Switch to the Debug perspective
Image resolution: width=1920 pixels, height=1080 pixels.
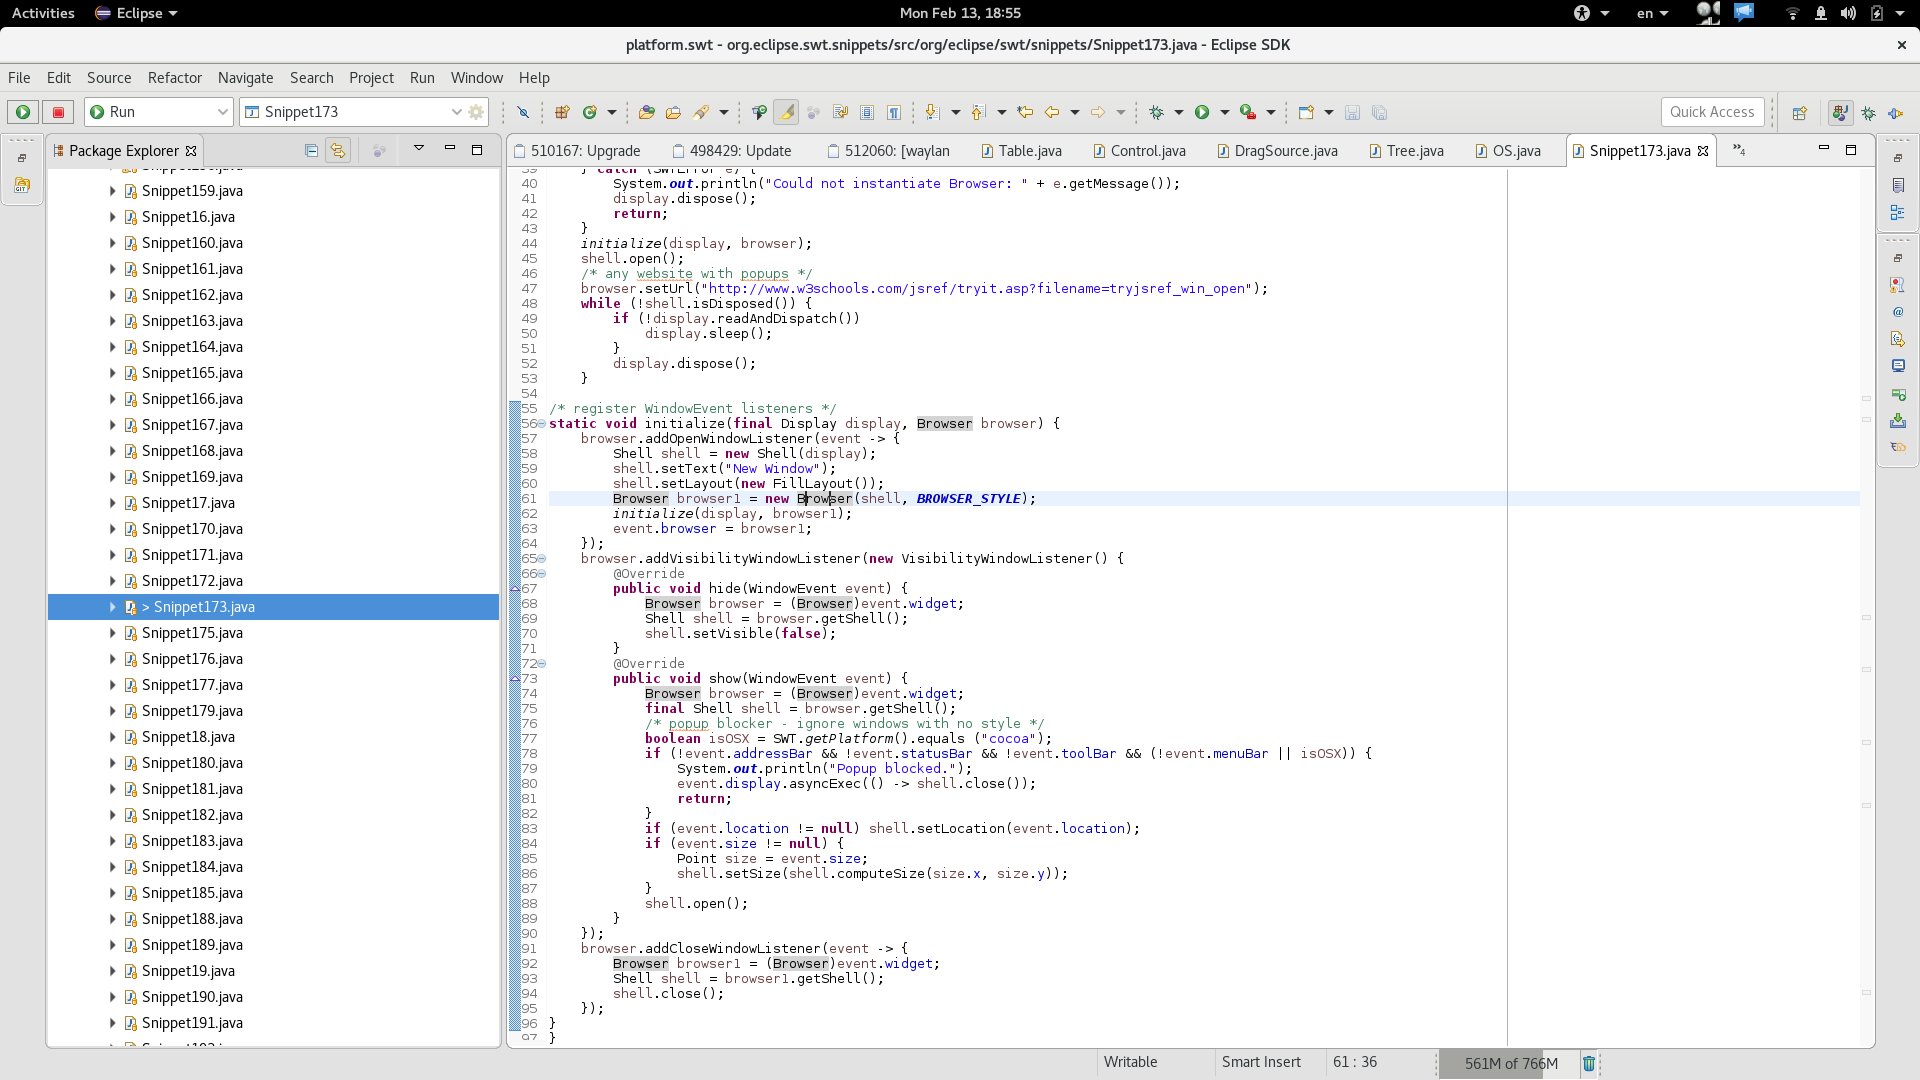tap(1868, 113)
